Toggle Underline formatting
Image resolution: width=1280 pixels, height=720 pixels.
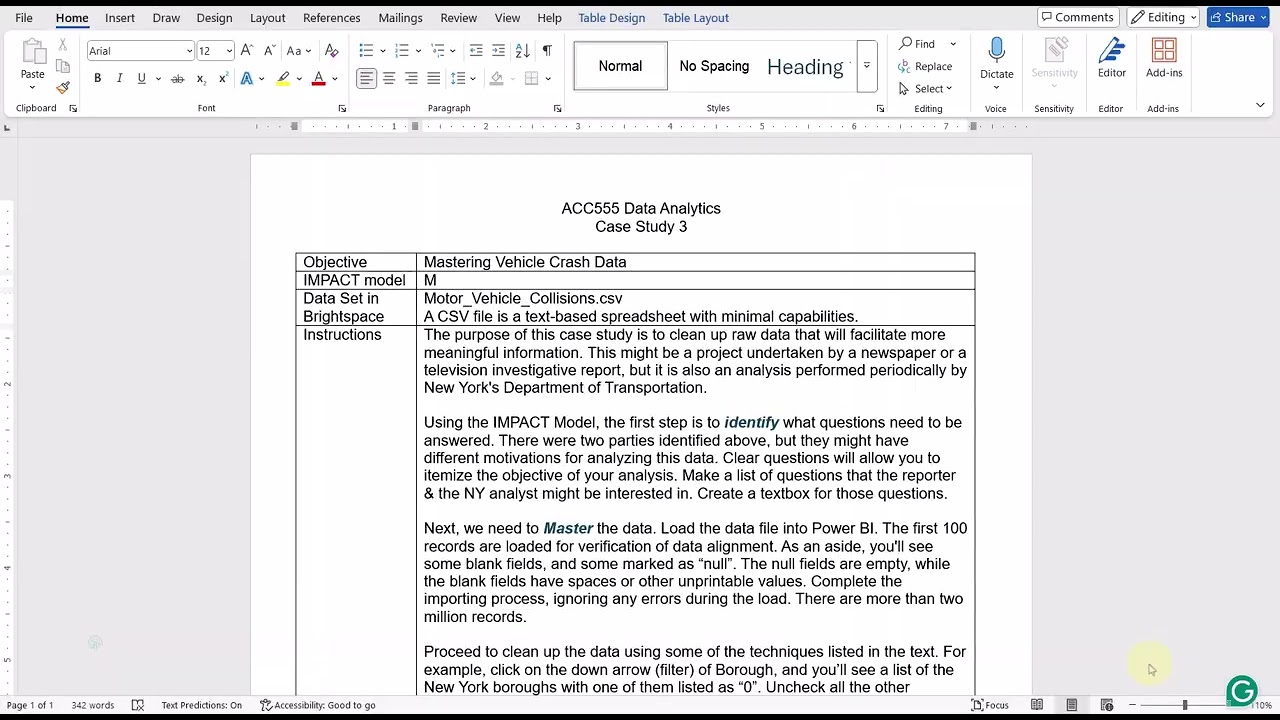(141, 78)
